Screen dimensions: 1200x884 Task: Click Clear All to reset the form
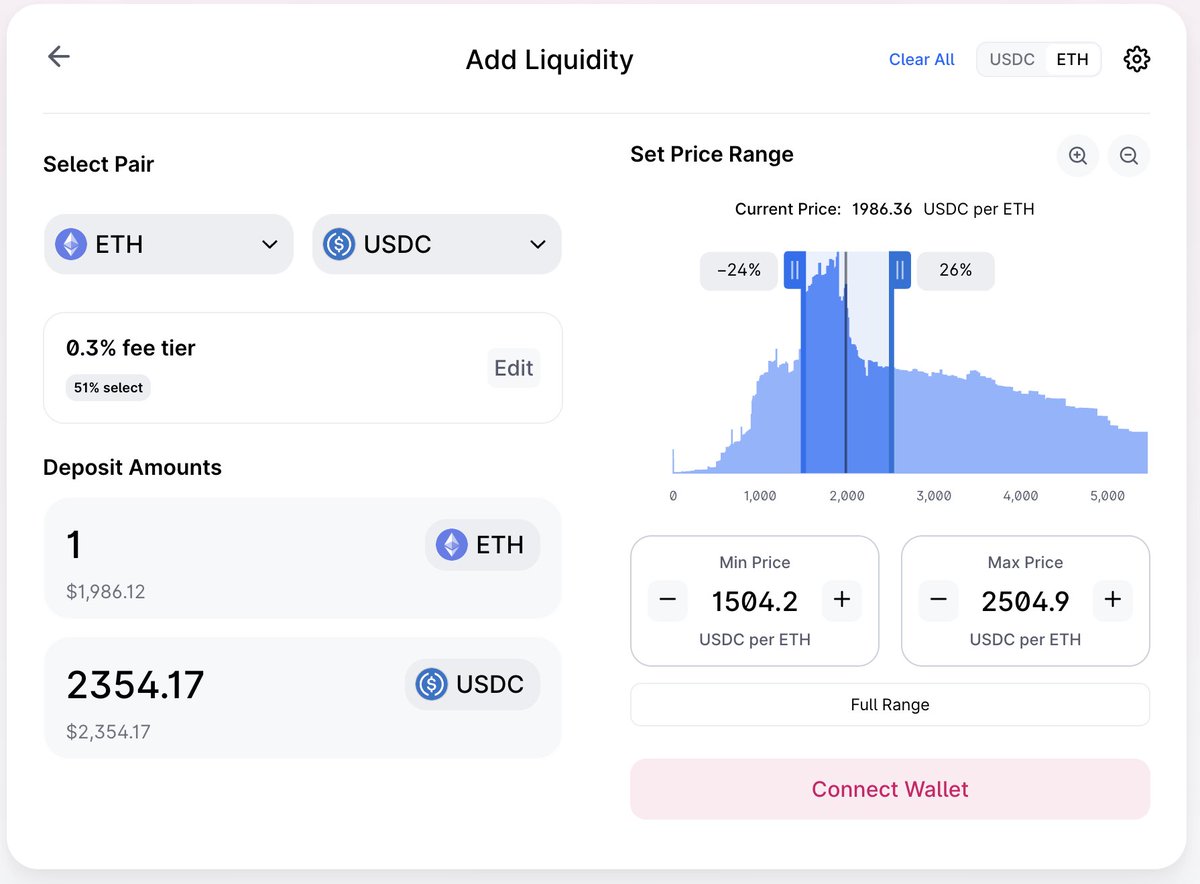(921, 59)
